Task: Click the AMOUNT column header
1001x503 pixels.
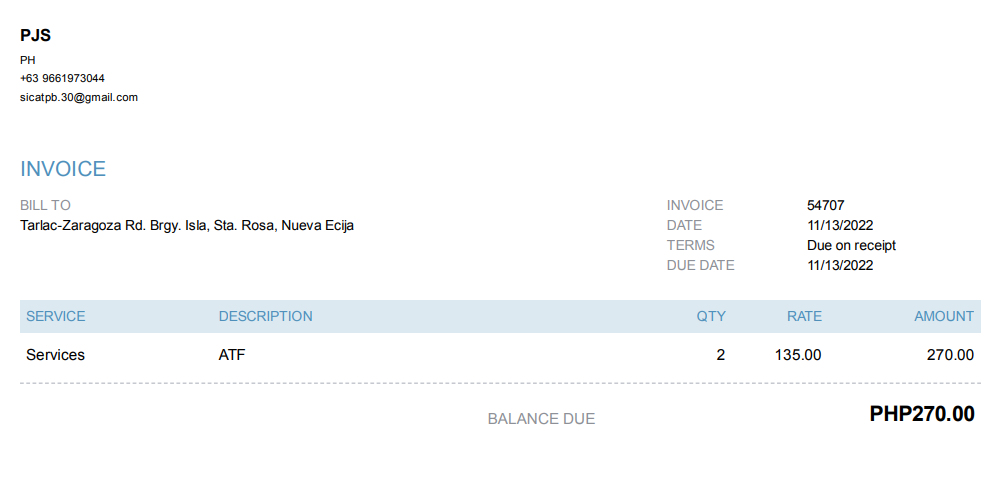Action: (x=943, y=316)
